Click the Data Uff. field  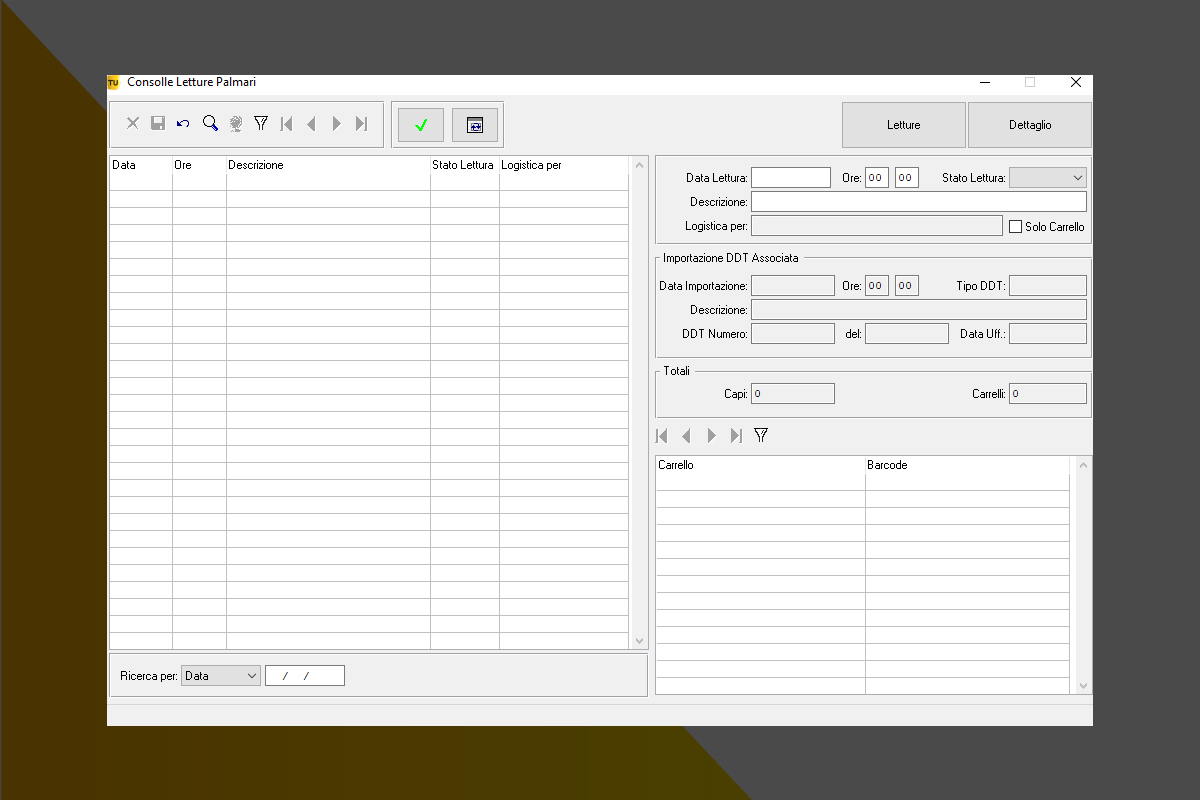pyautogui.click(x=1048, y=334)
